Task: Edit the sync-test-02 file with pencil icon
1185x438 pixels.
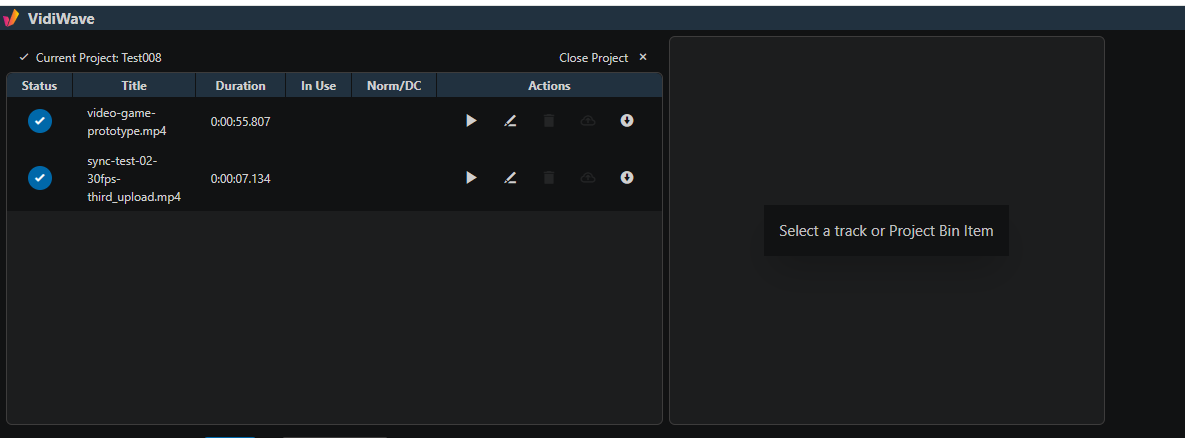Action: click(510, 177)
